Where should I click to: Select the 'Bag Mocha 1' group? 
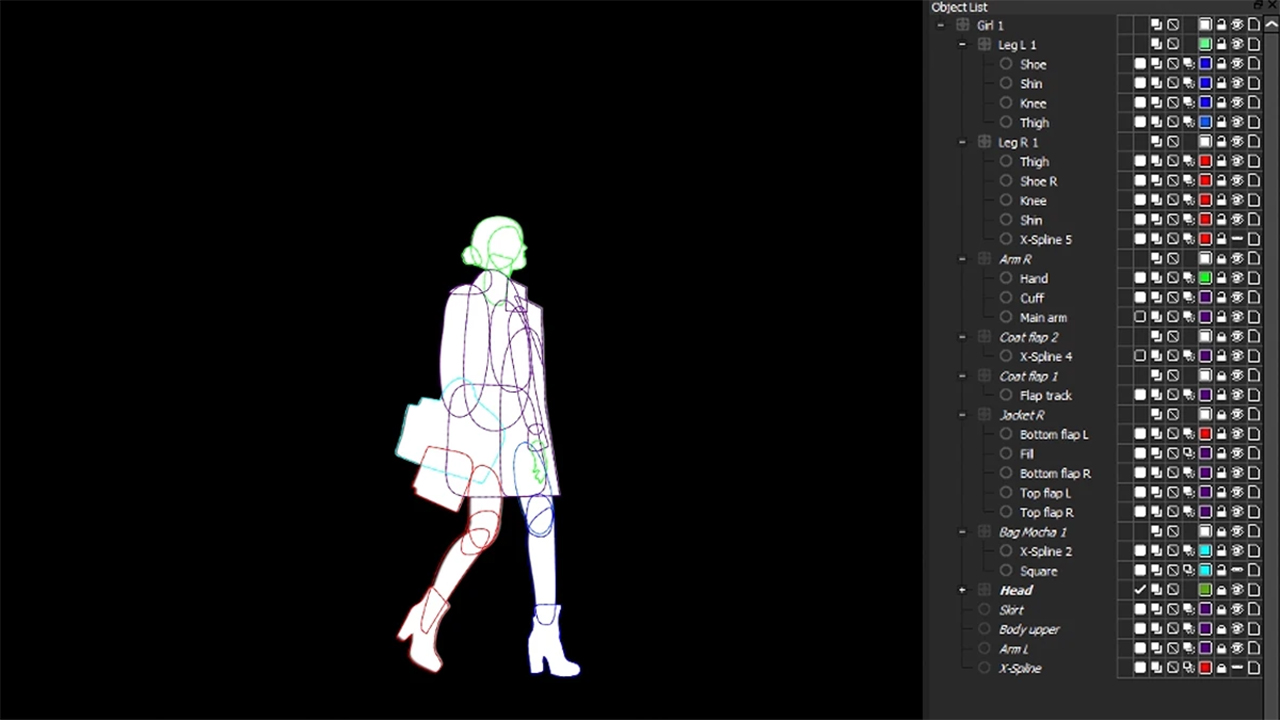pos(1033,532)
